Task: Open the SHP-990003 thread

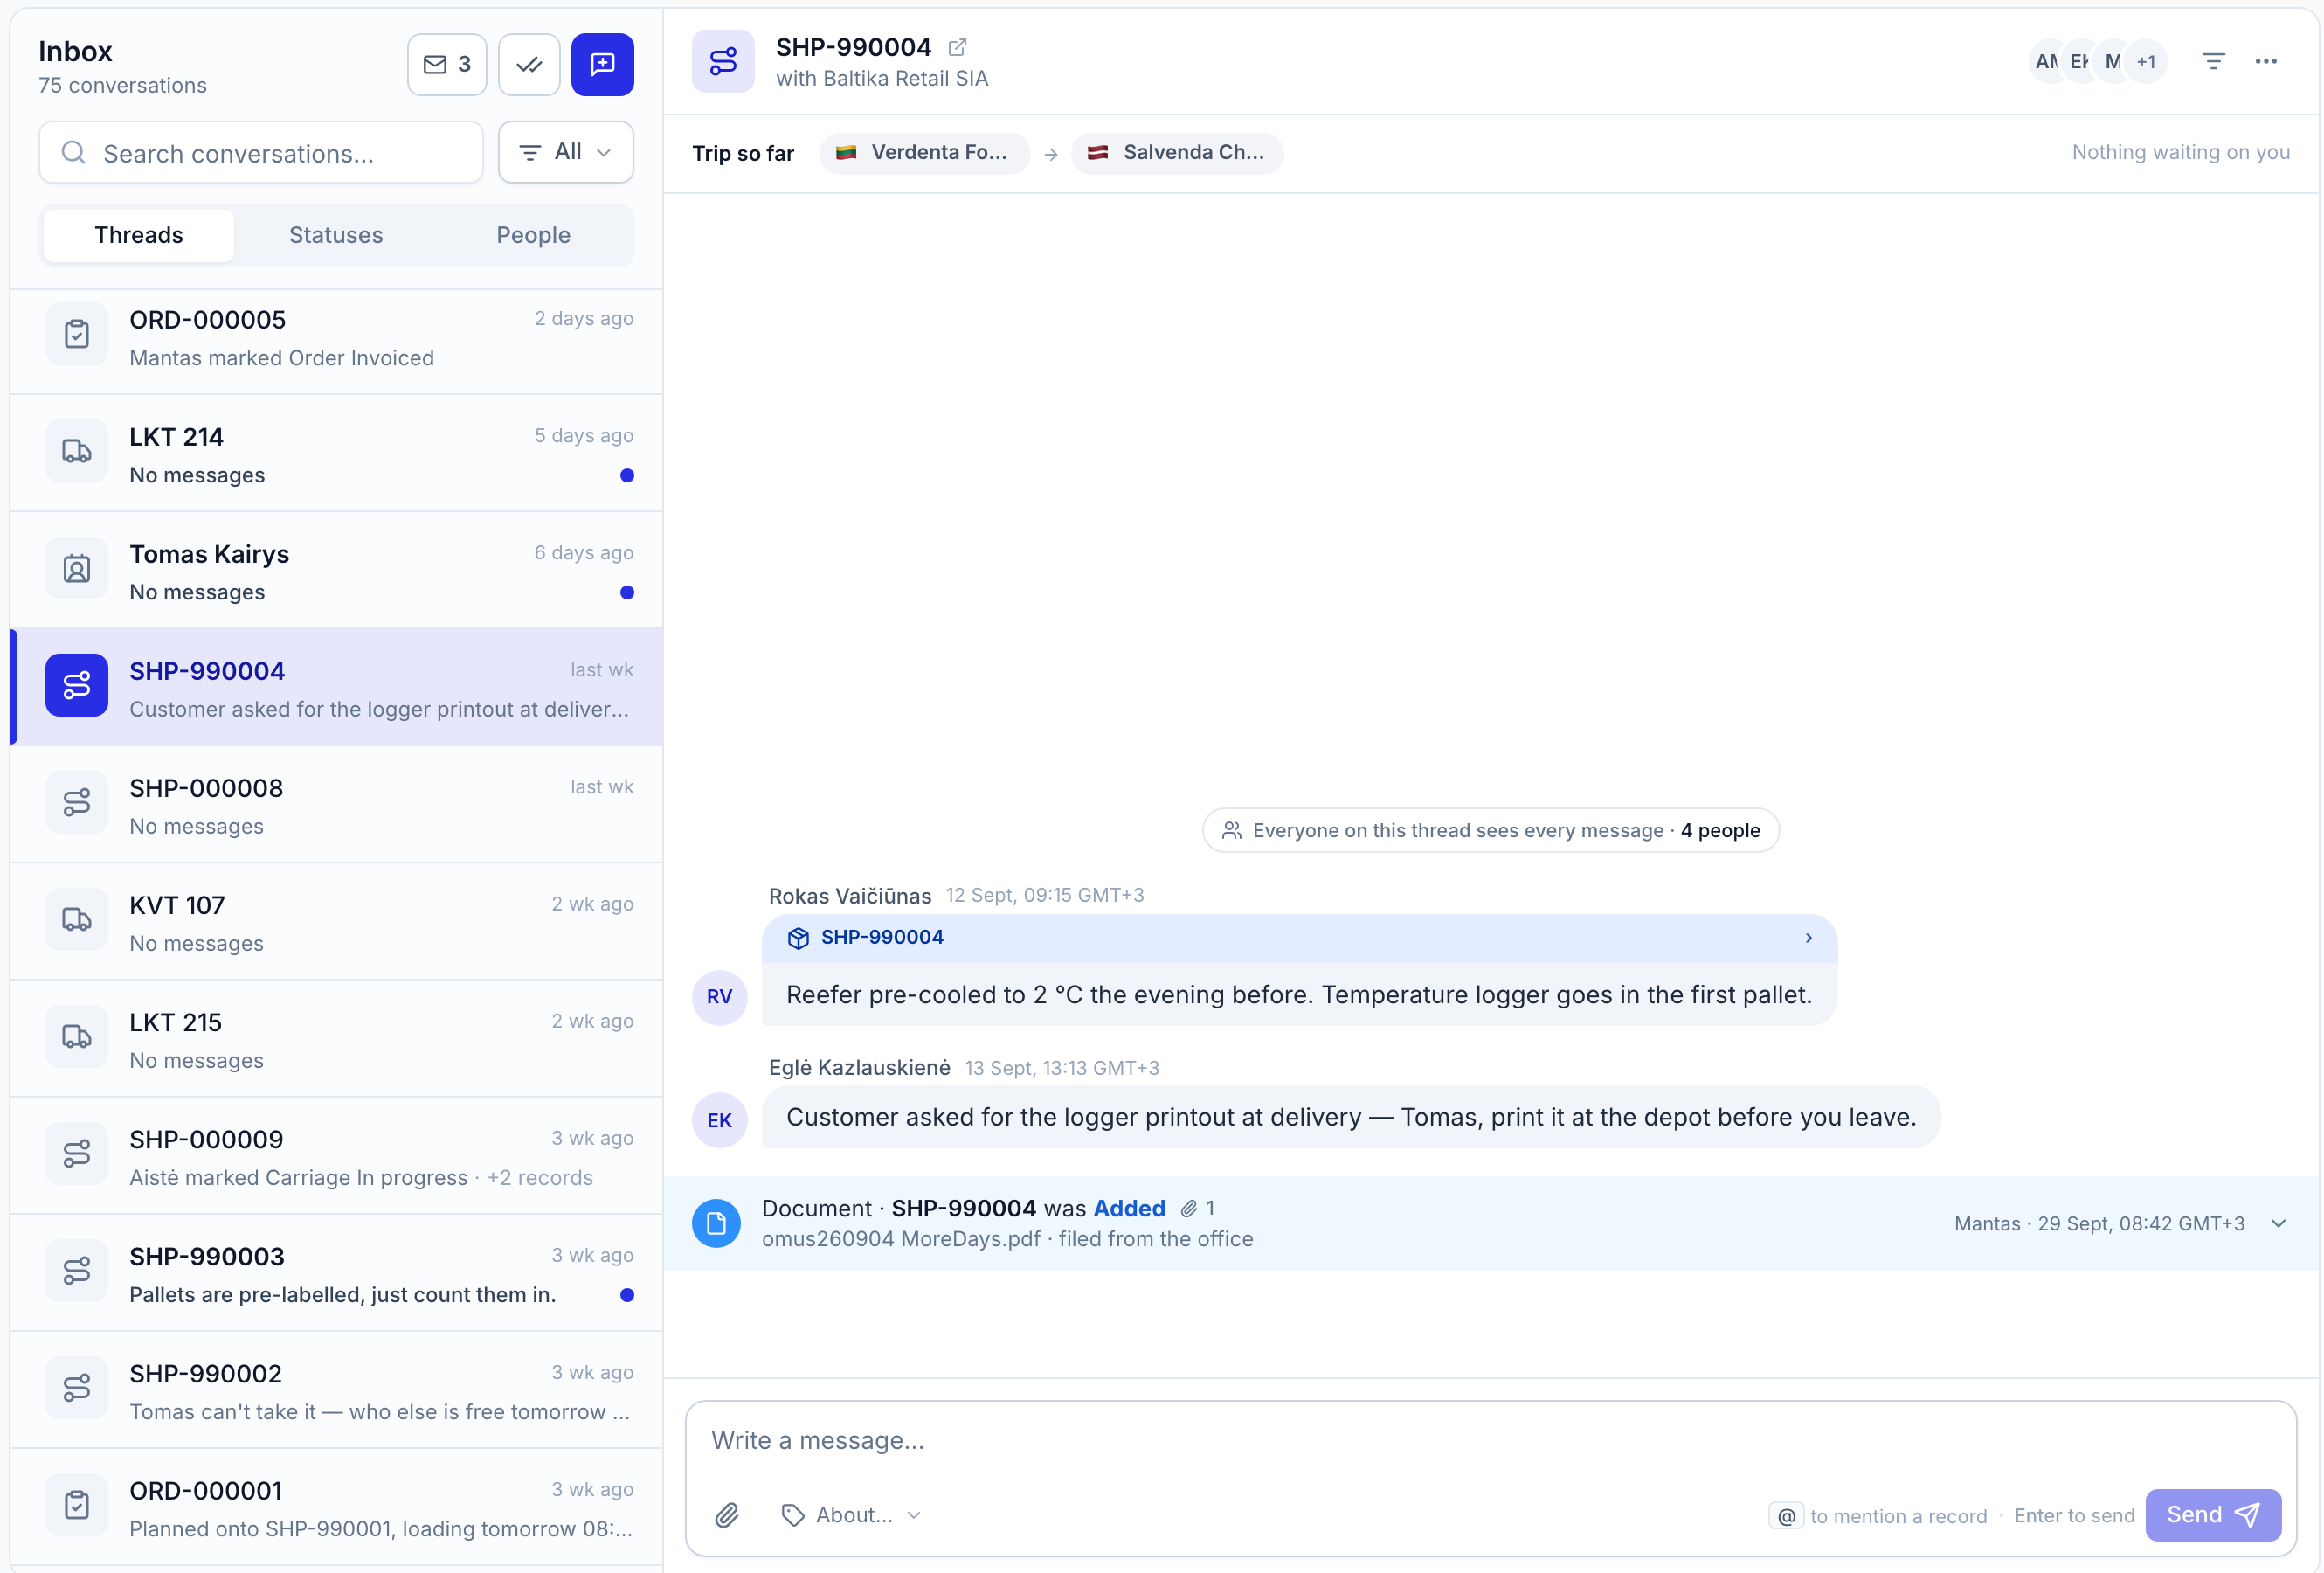Action: tap(336, 1273)
